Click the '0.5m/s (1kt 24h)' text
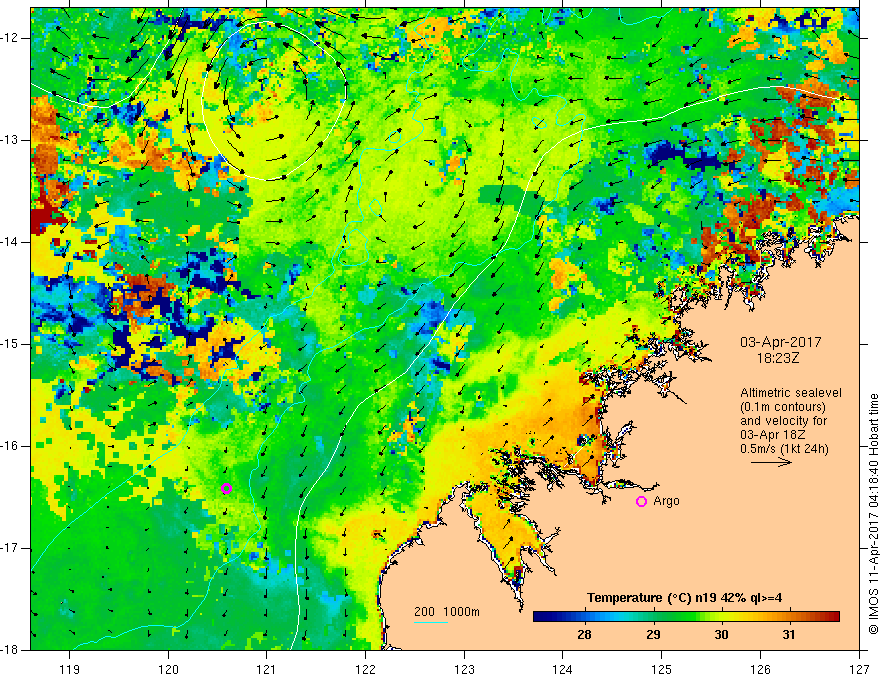 (x=784, y=449)
